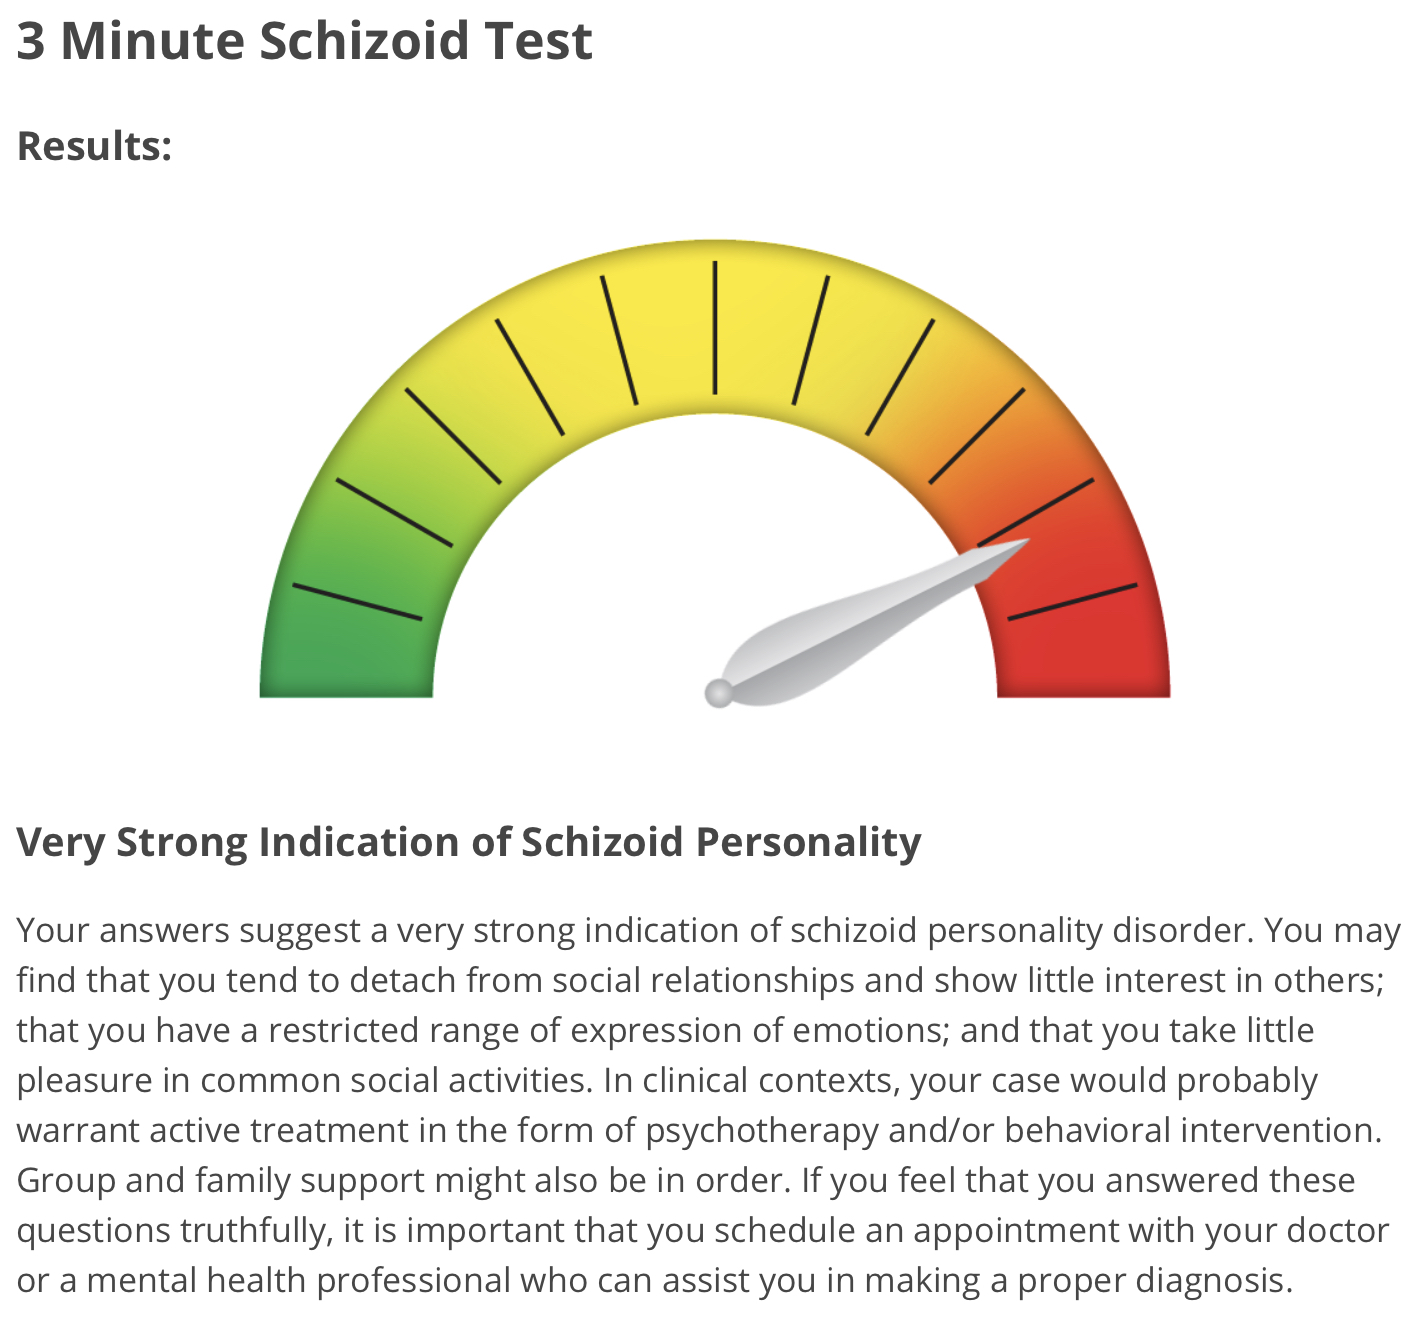The height and width of the screenshot is (1323, 1414).
Task: Click the center vertical tick mark
Action: coord(715,328)
